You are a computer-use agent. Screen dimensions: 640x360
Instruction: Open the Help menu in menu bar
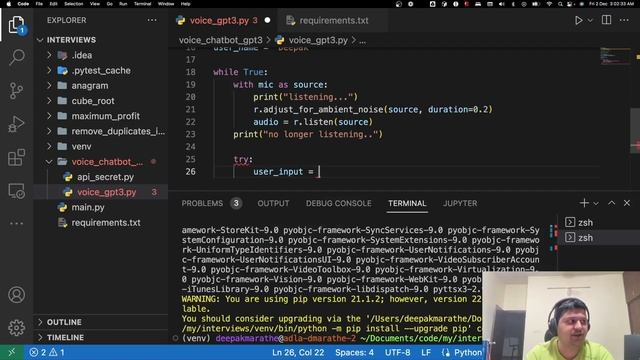tap(185, 4)
